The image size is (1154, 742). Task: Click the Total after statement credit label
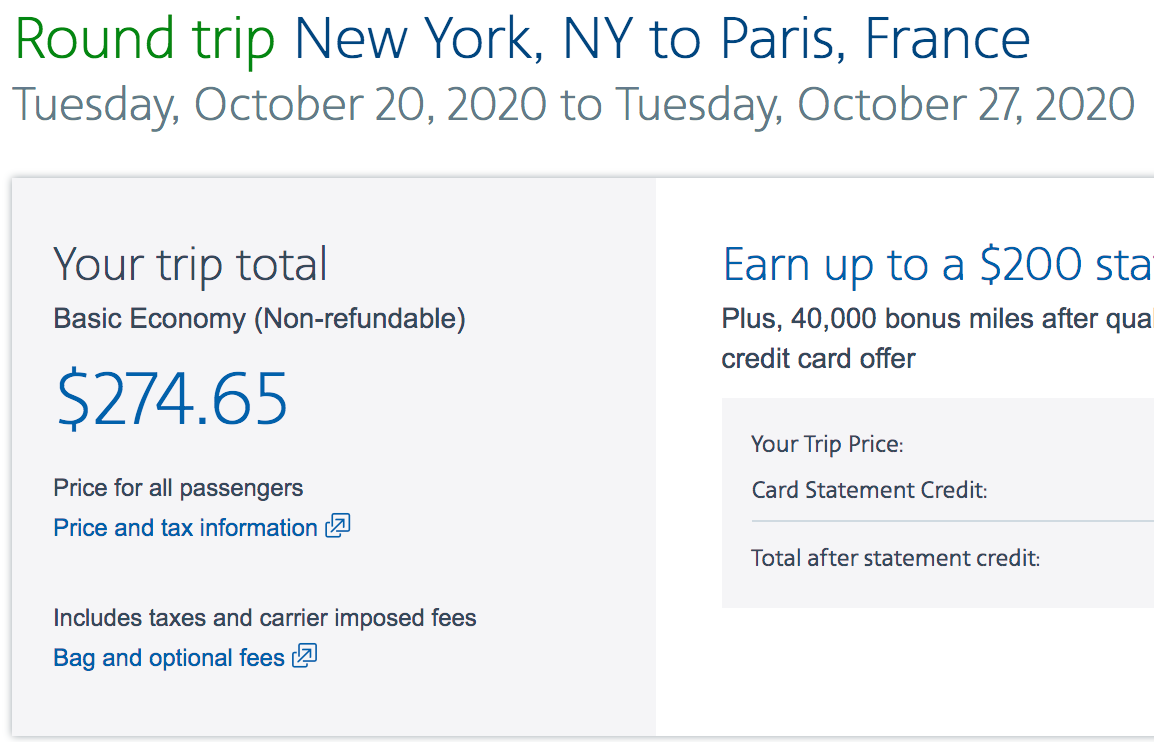pos(895,558)
